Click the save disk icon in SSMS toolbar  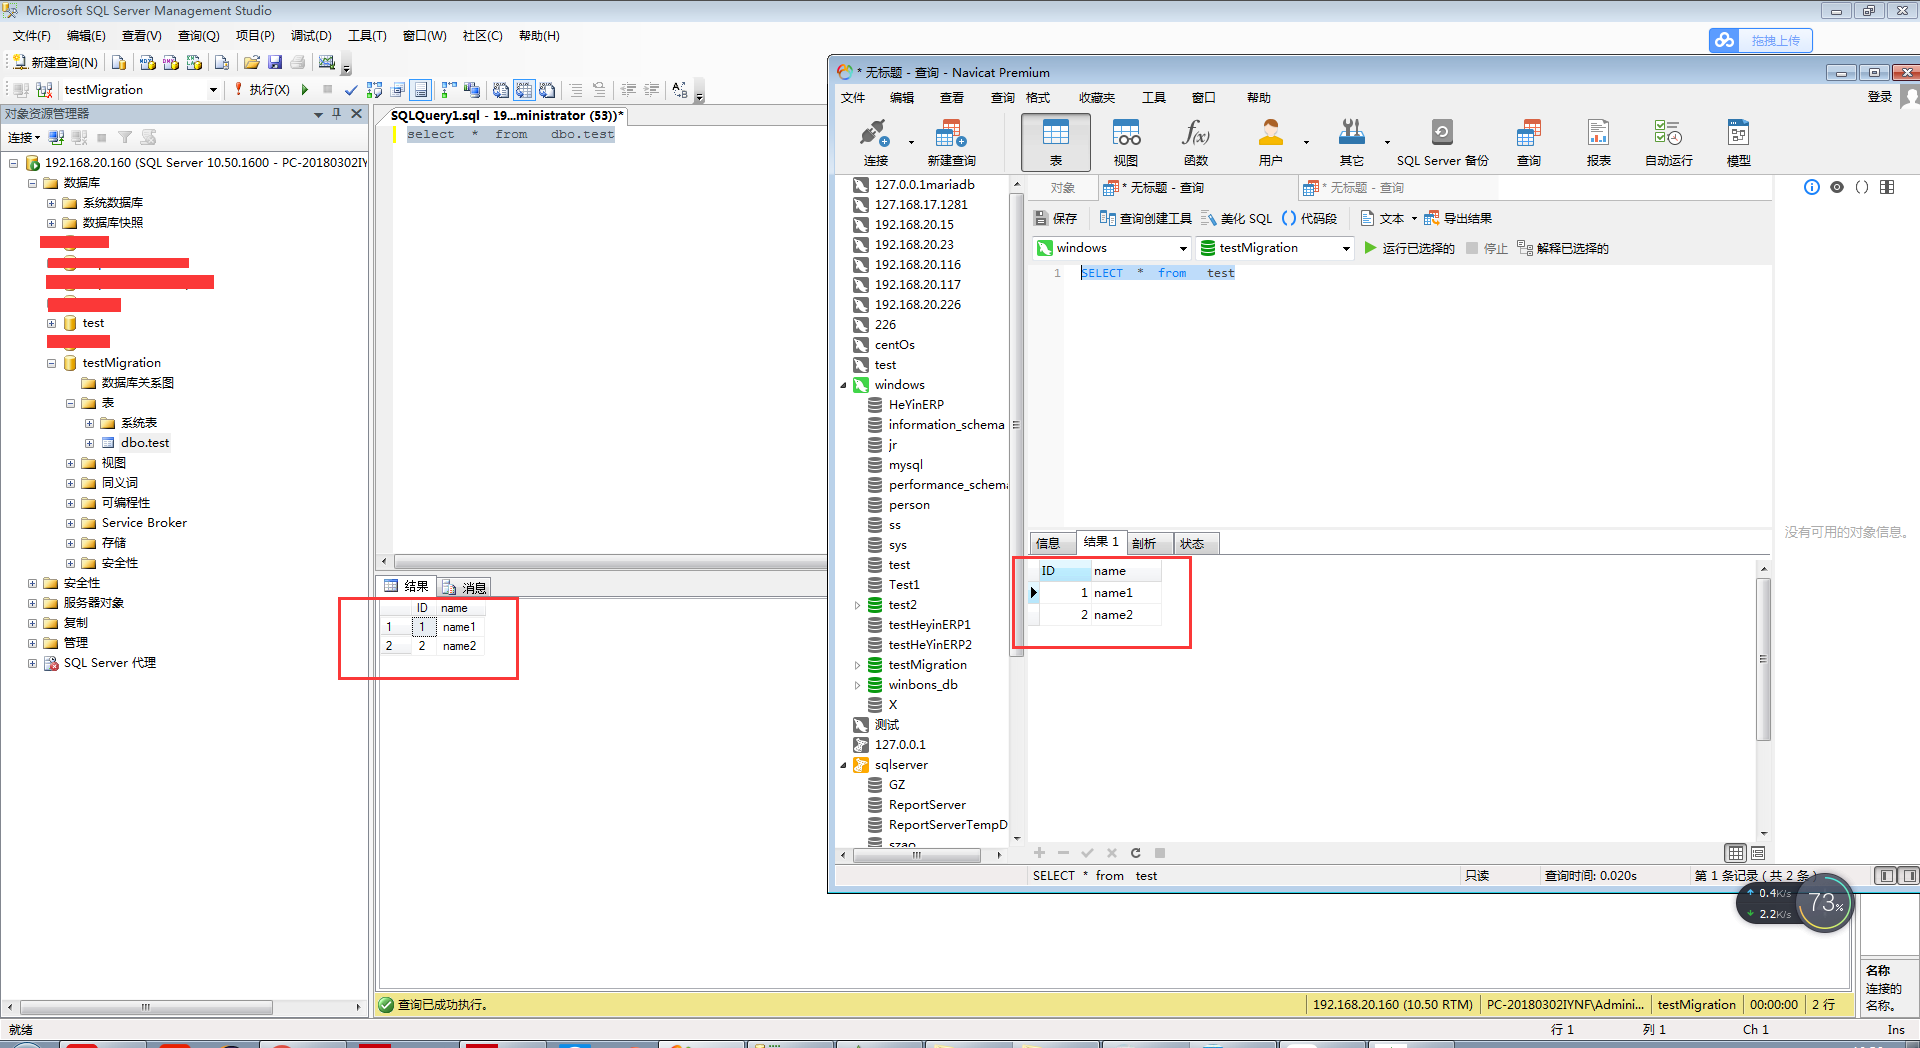[275, 62]
